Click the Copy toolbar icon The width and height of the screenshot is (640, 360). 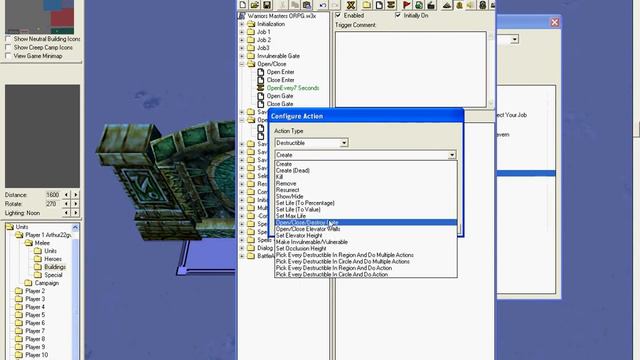click(295, 5)
